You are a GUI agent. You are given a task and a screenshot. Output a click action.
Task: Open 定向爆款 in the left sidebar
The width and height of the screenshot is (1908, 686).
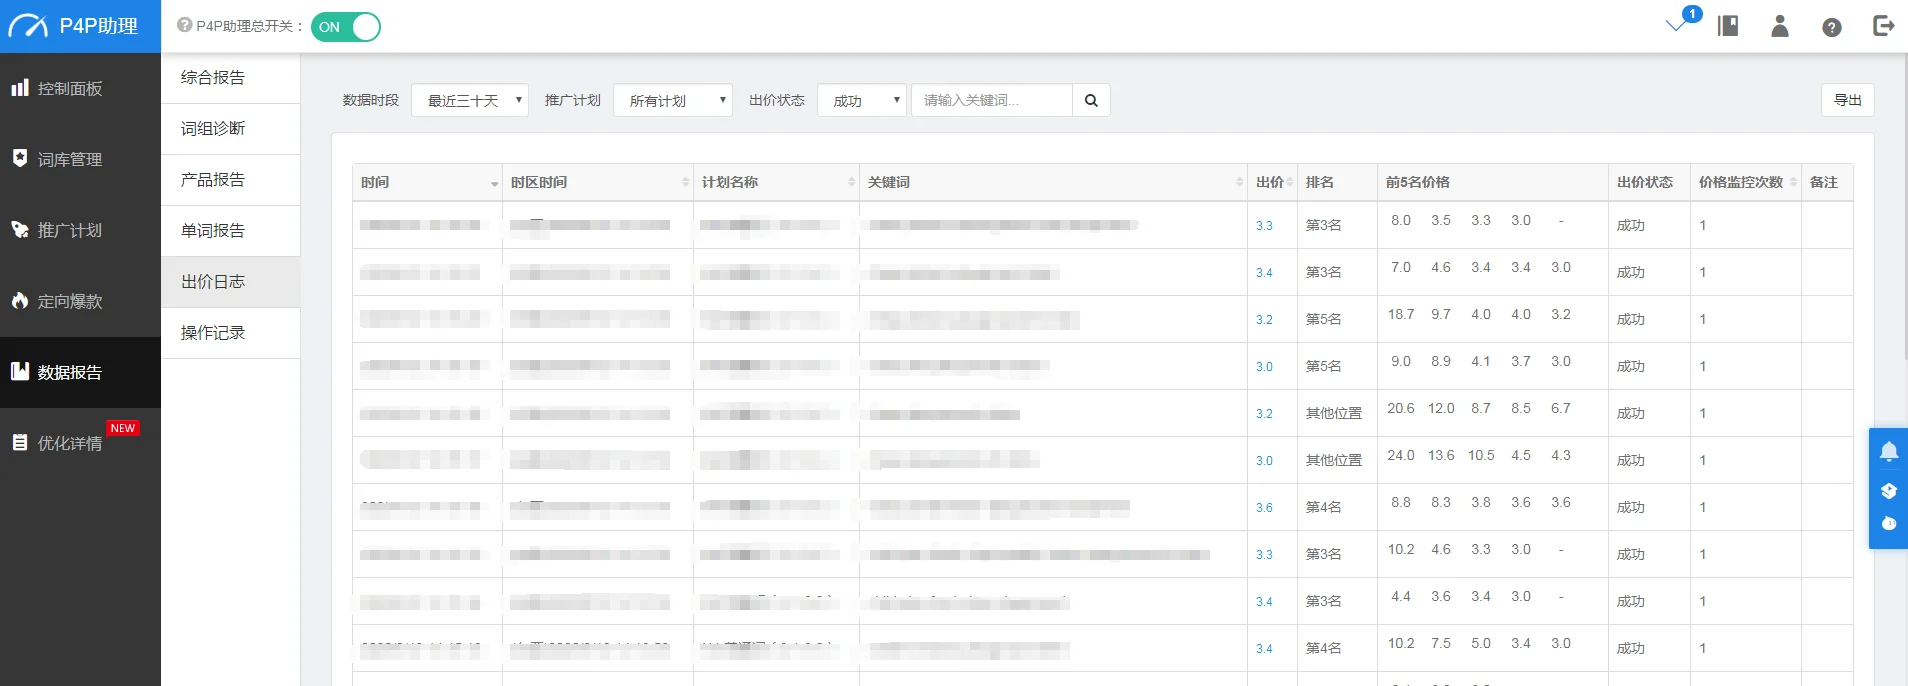(70, 301)
